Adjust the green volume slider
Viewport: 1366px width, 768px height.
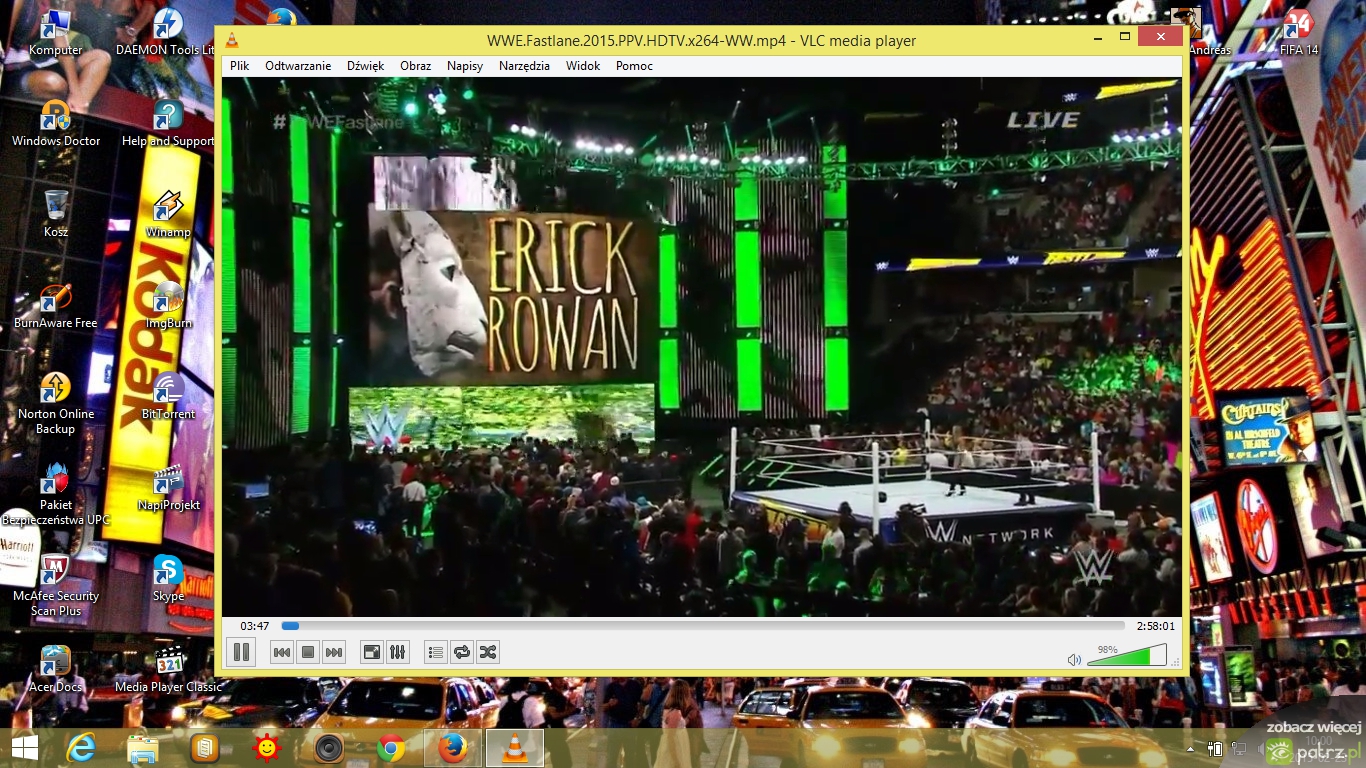tap(1126, 657)
